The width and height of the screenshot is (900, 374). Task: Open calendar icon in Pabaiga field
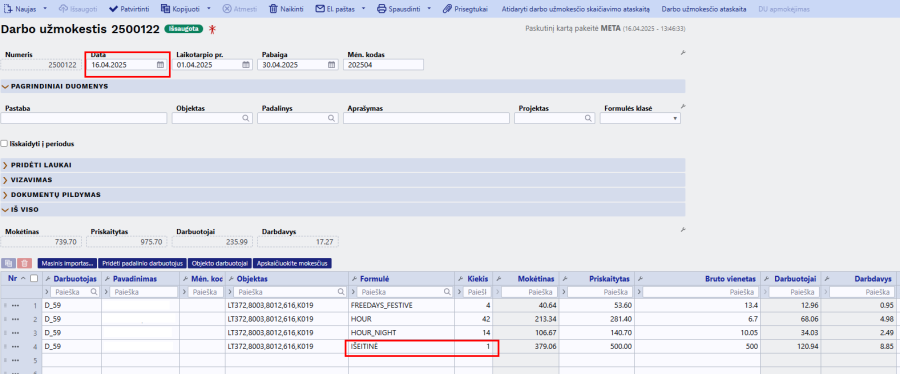(x=331, y=65)
